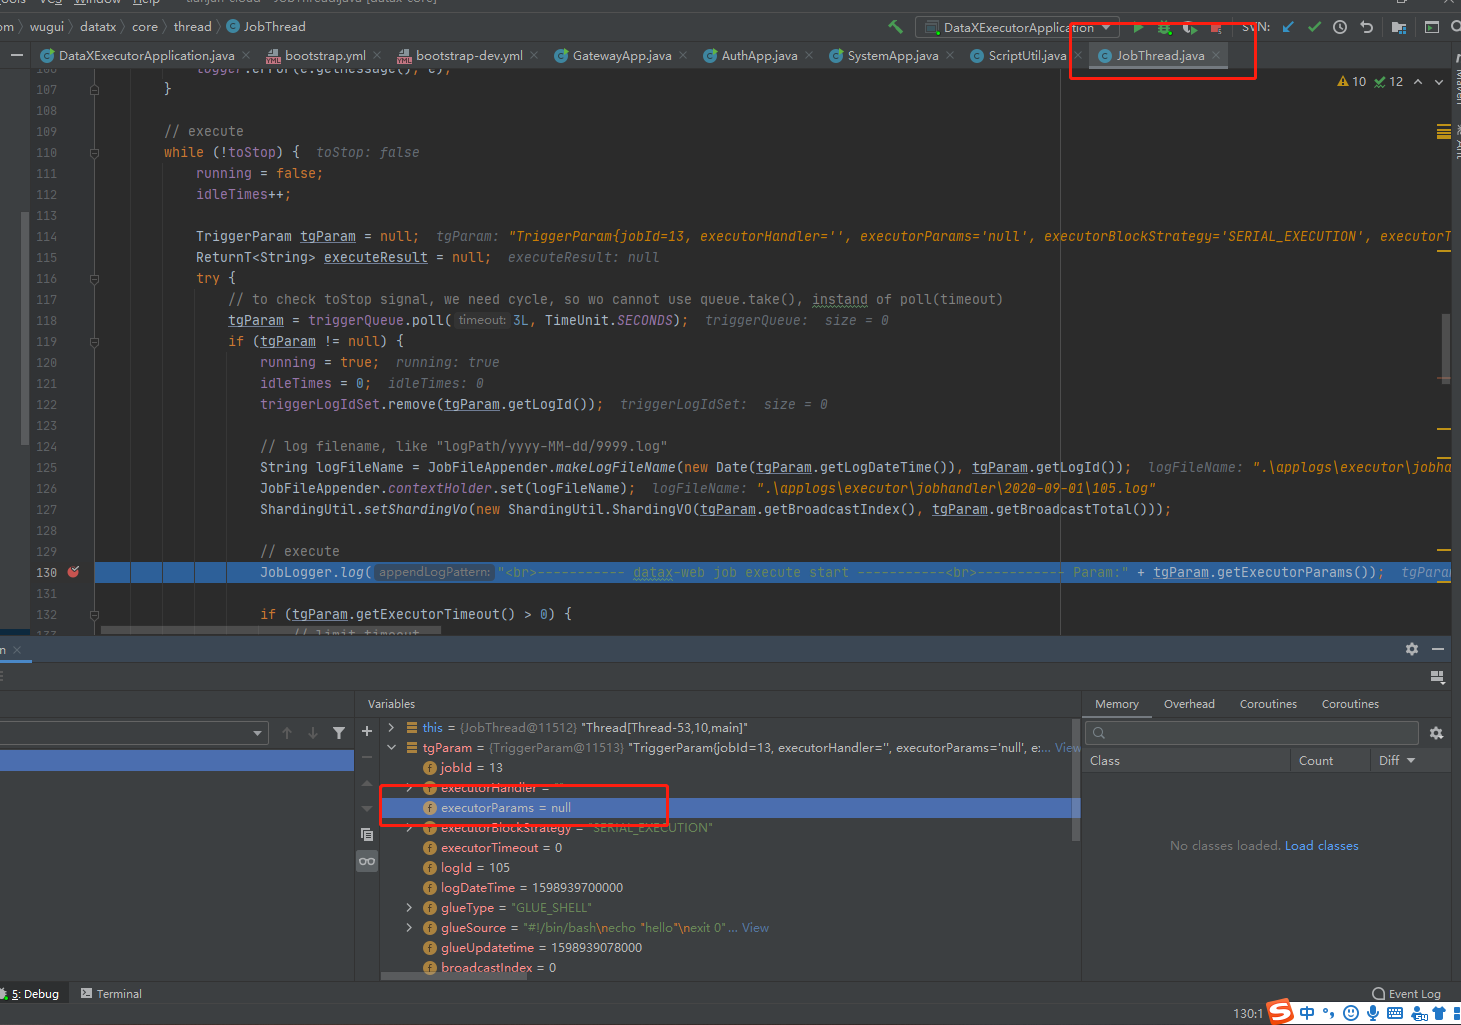This screenshot has width=1461, height=1025.
Task: Click the duplicate watch copy icon
Action: (367, 834)
